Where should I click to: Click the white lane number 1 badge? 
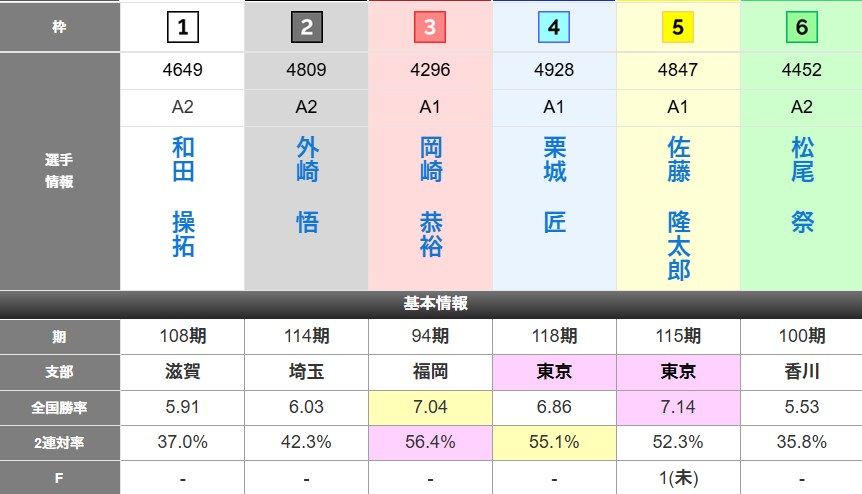[x=183, y=27]
